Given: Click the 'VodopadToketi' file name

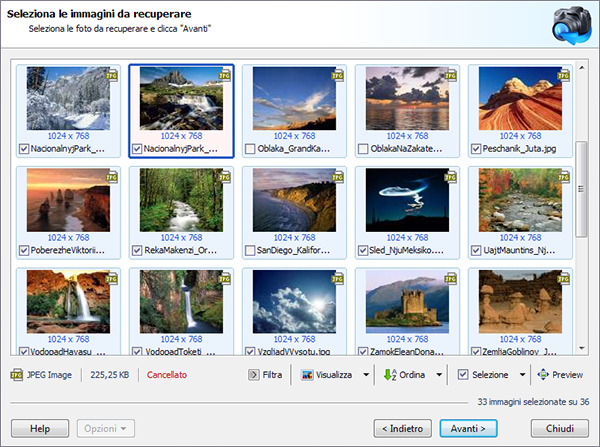Looking at the screenshot, I should point(179,351).
